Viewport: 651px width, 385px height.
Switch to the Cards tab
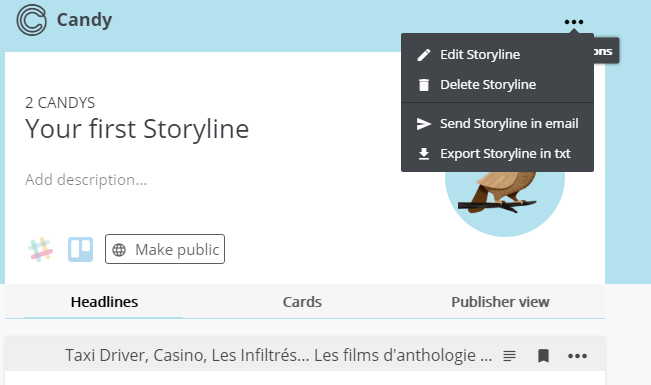click(302, 302)
